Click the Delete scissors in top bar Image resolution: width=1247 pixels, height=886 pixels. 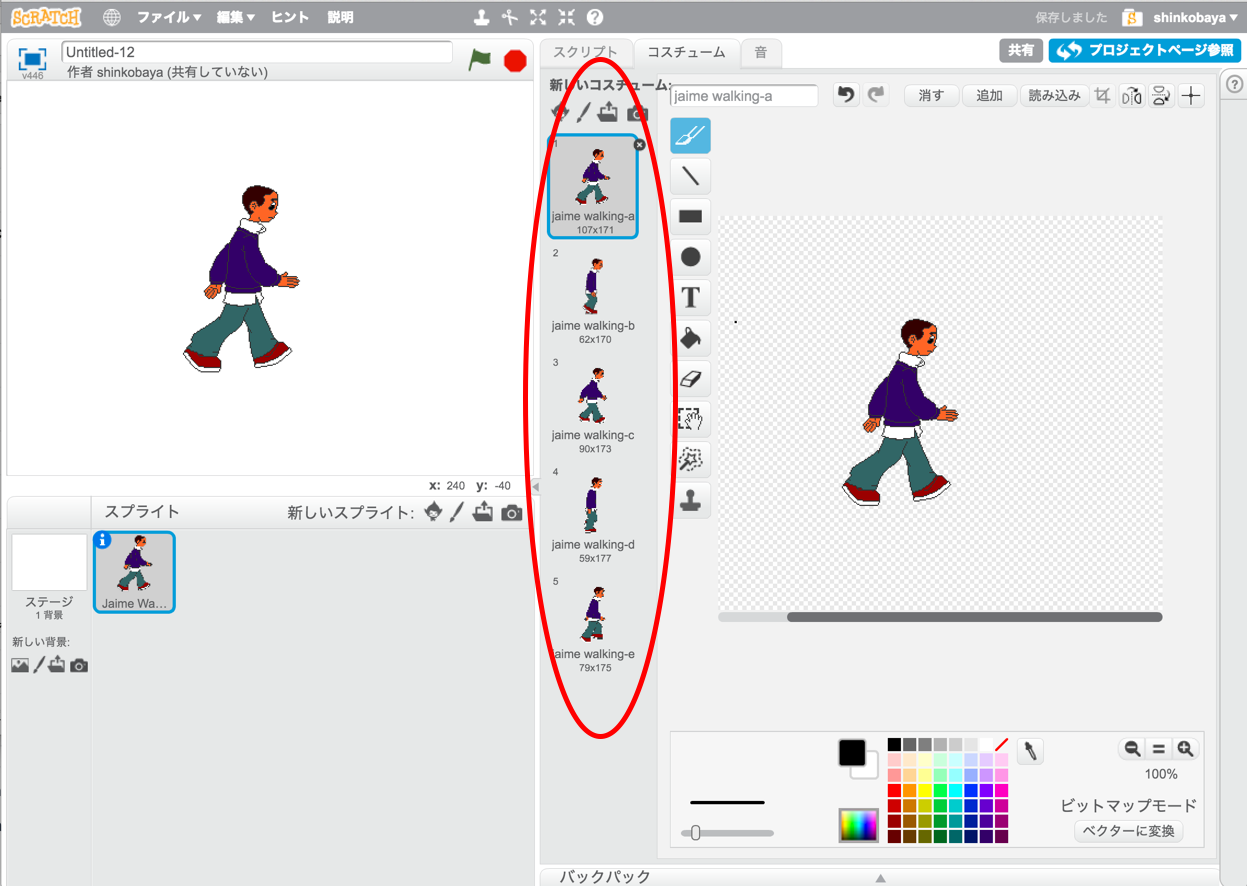pyautogui.click(x=510, y=17)
